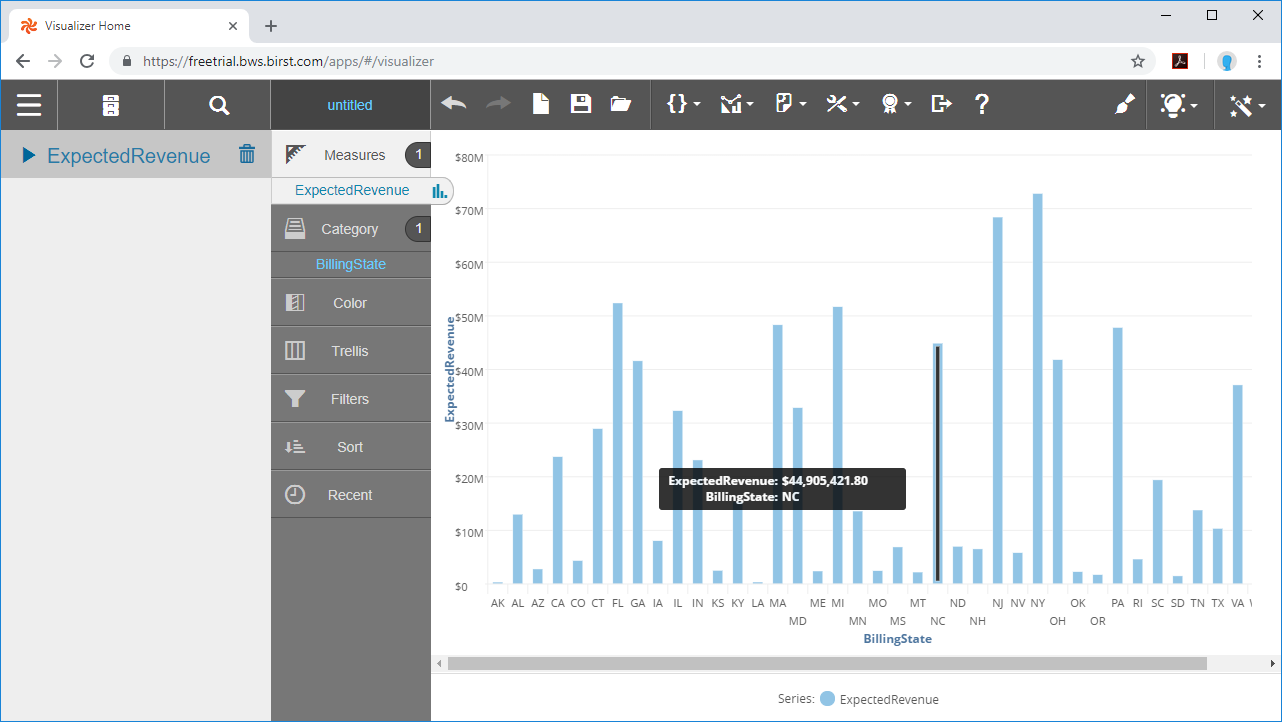Screen dimensions: 1282x722
Task: Create a new report with the new page icon
Action: click(540, 103)
